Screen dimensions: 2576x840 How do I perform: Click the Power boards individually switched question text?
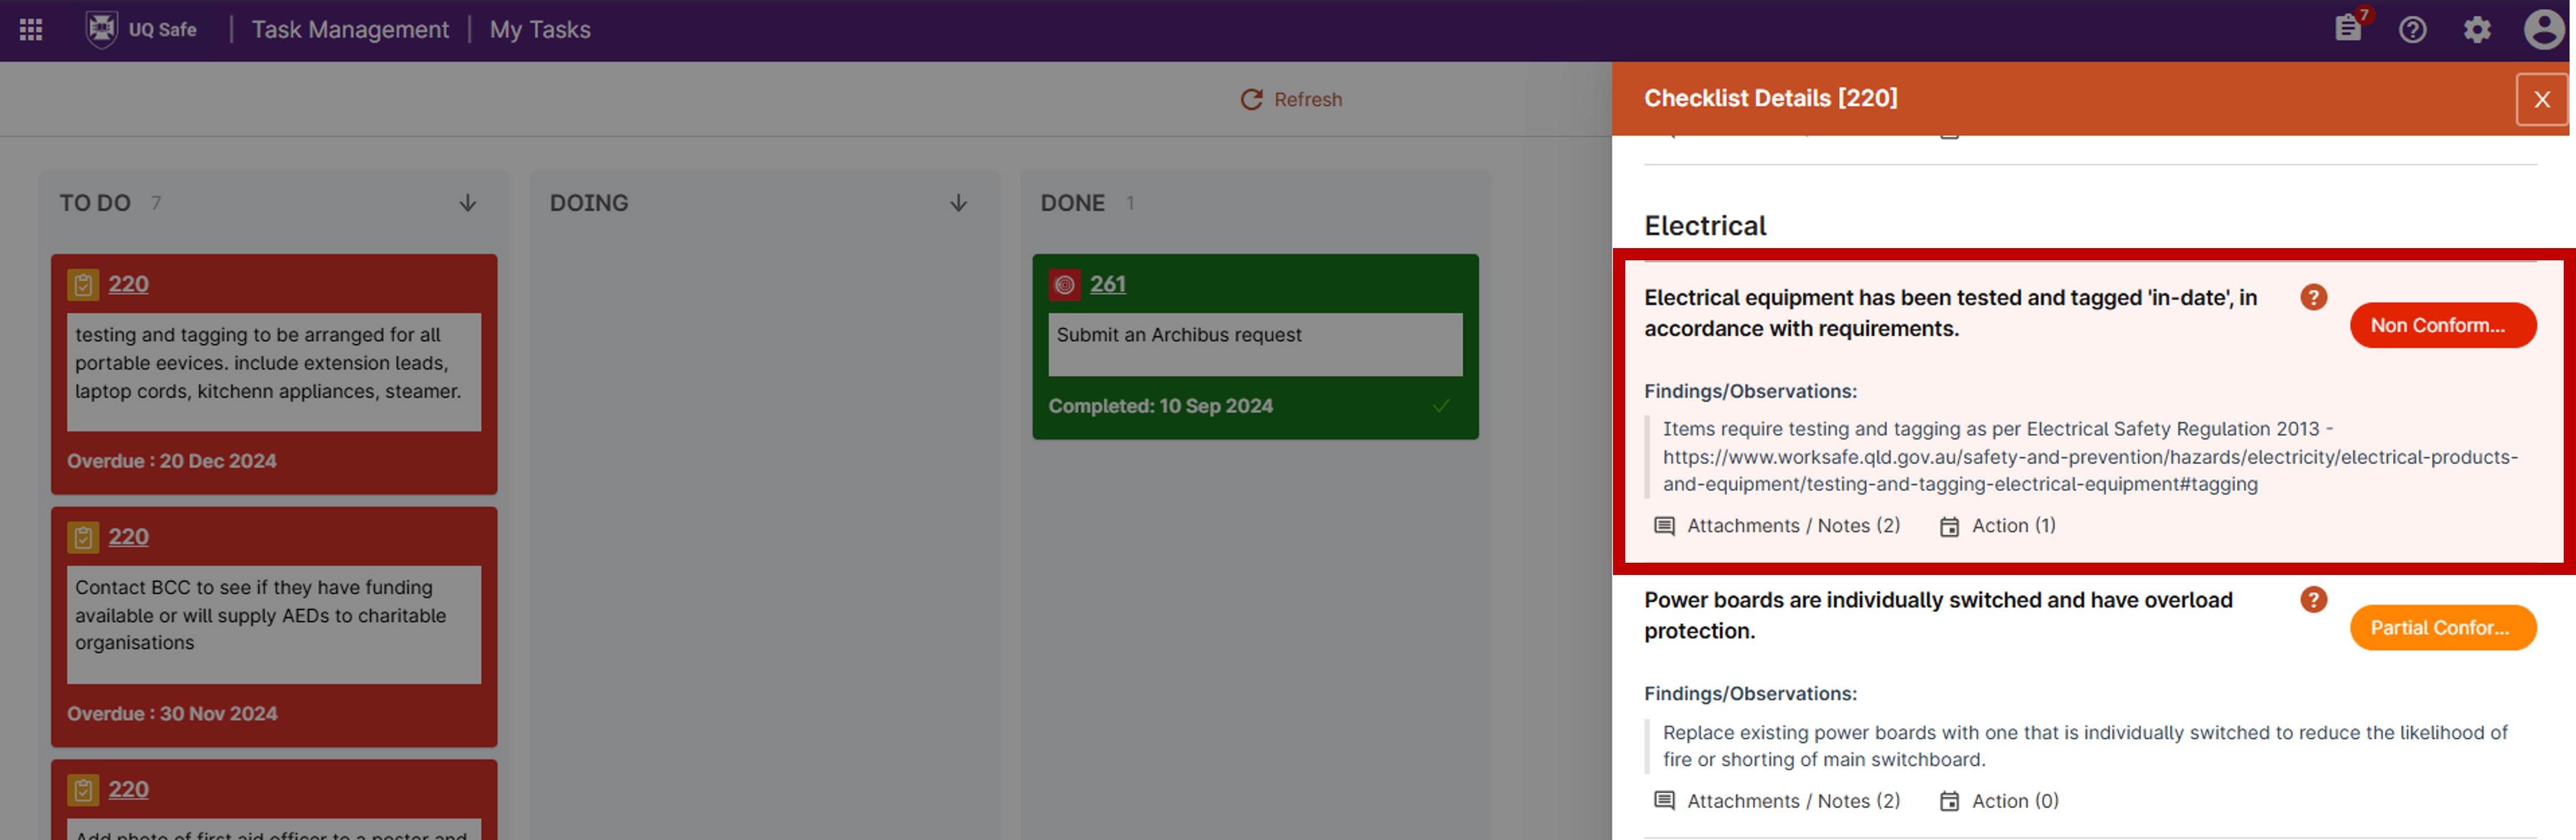tap(1938, 615)
